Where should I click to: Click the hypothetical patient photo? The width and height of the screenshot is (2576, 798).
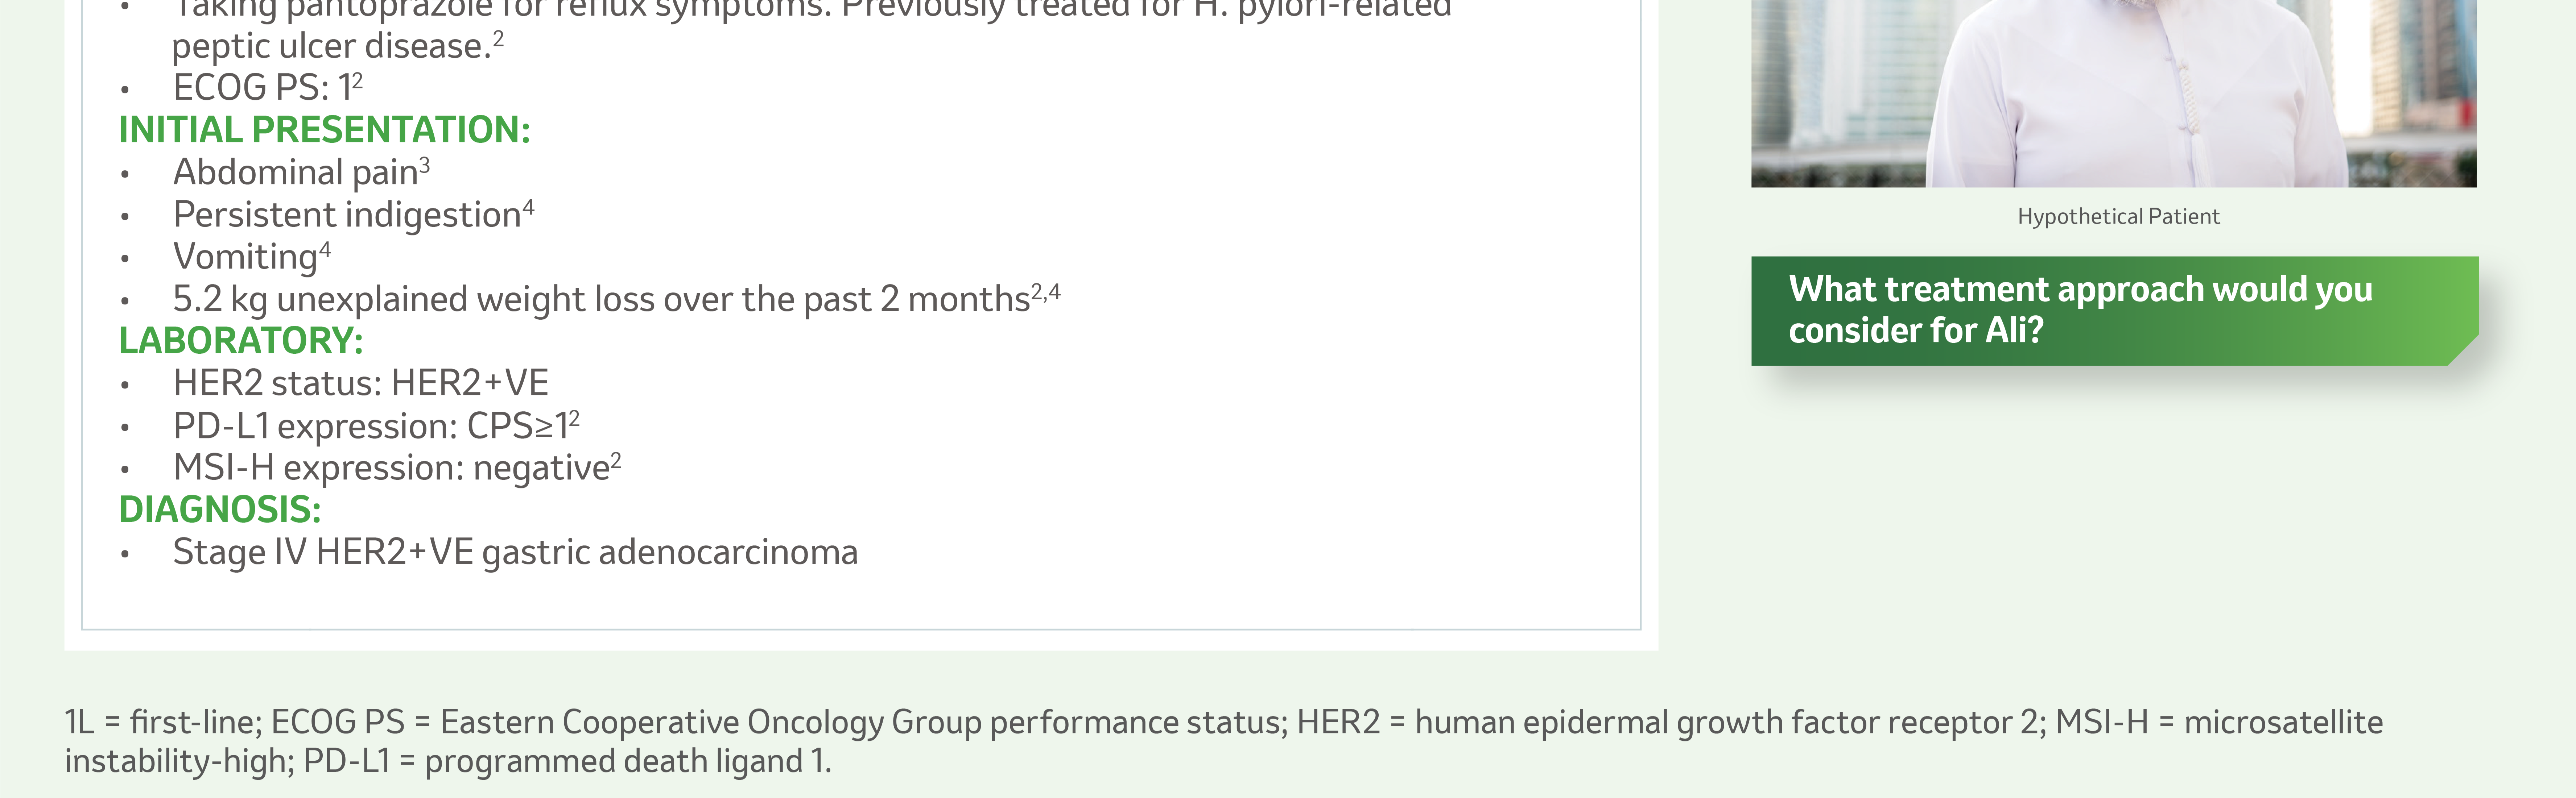(2114, 93)
